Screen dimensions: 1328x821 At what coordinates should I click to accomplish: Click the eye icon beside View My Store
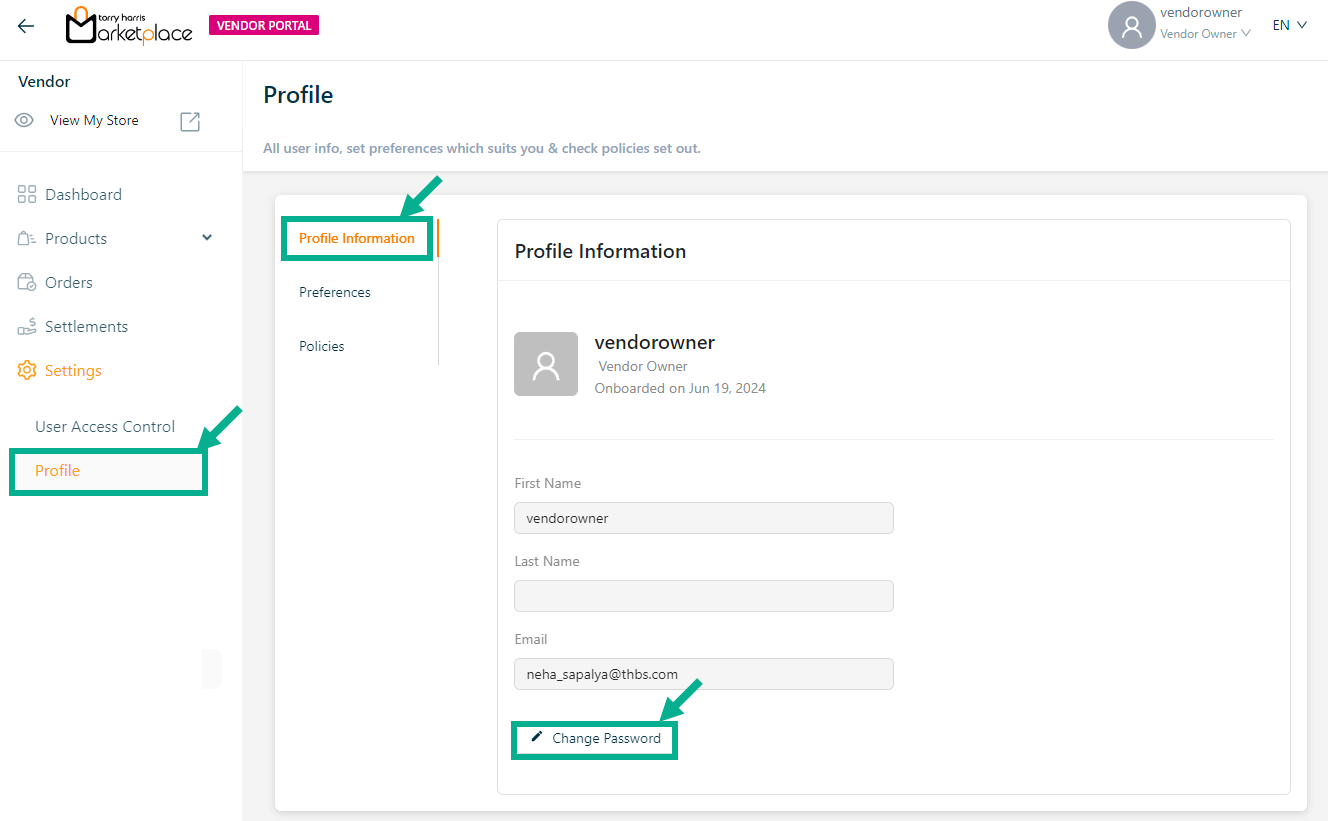point(25,120)
